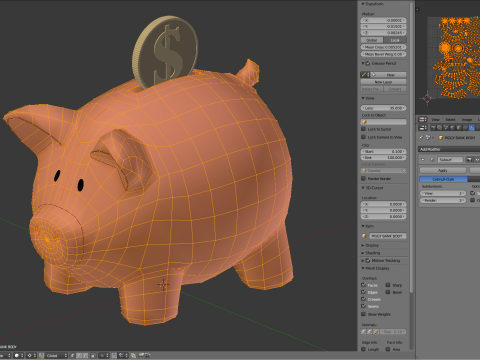
Task: Open UV editor type selector icon
Action: [x=423, y=119]
